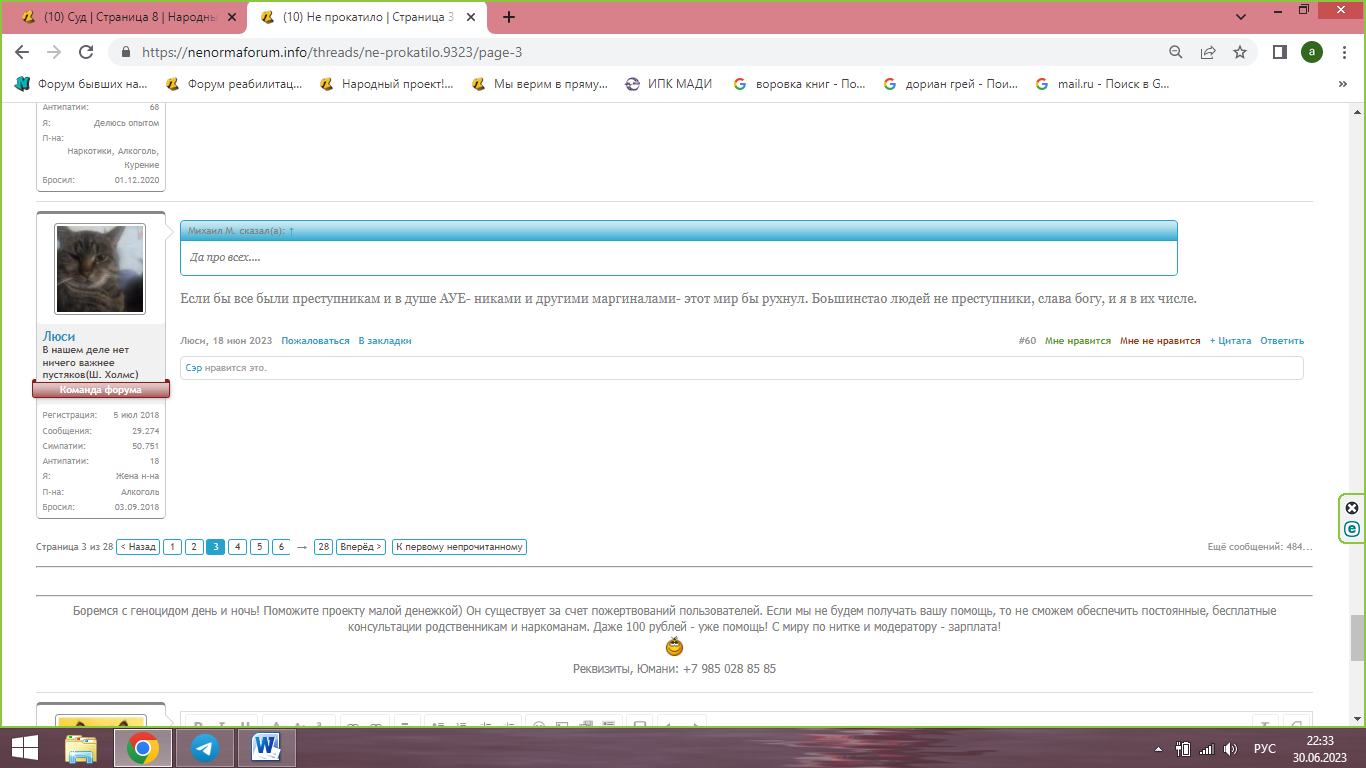Click "Мне нравится" on Люси's post
This screenshot has height=768, width=1366.
point(1077,341)
